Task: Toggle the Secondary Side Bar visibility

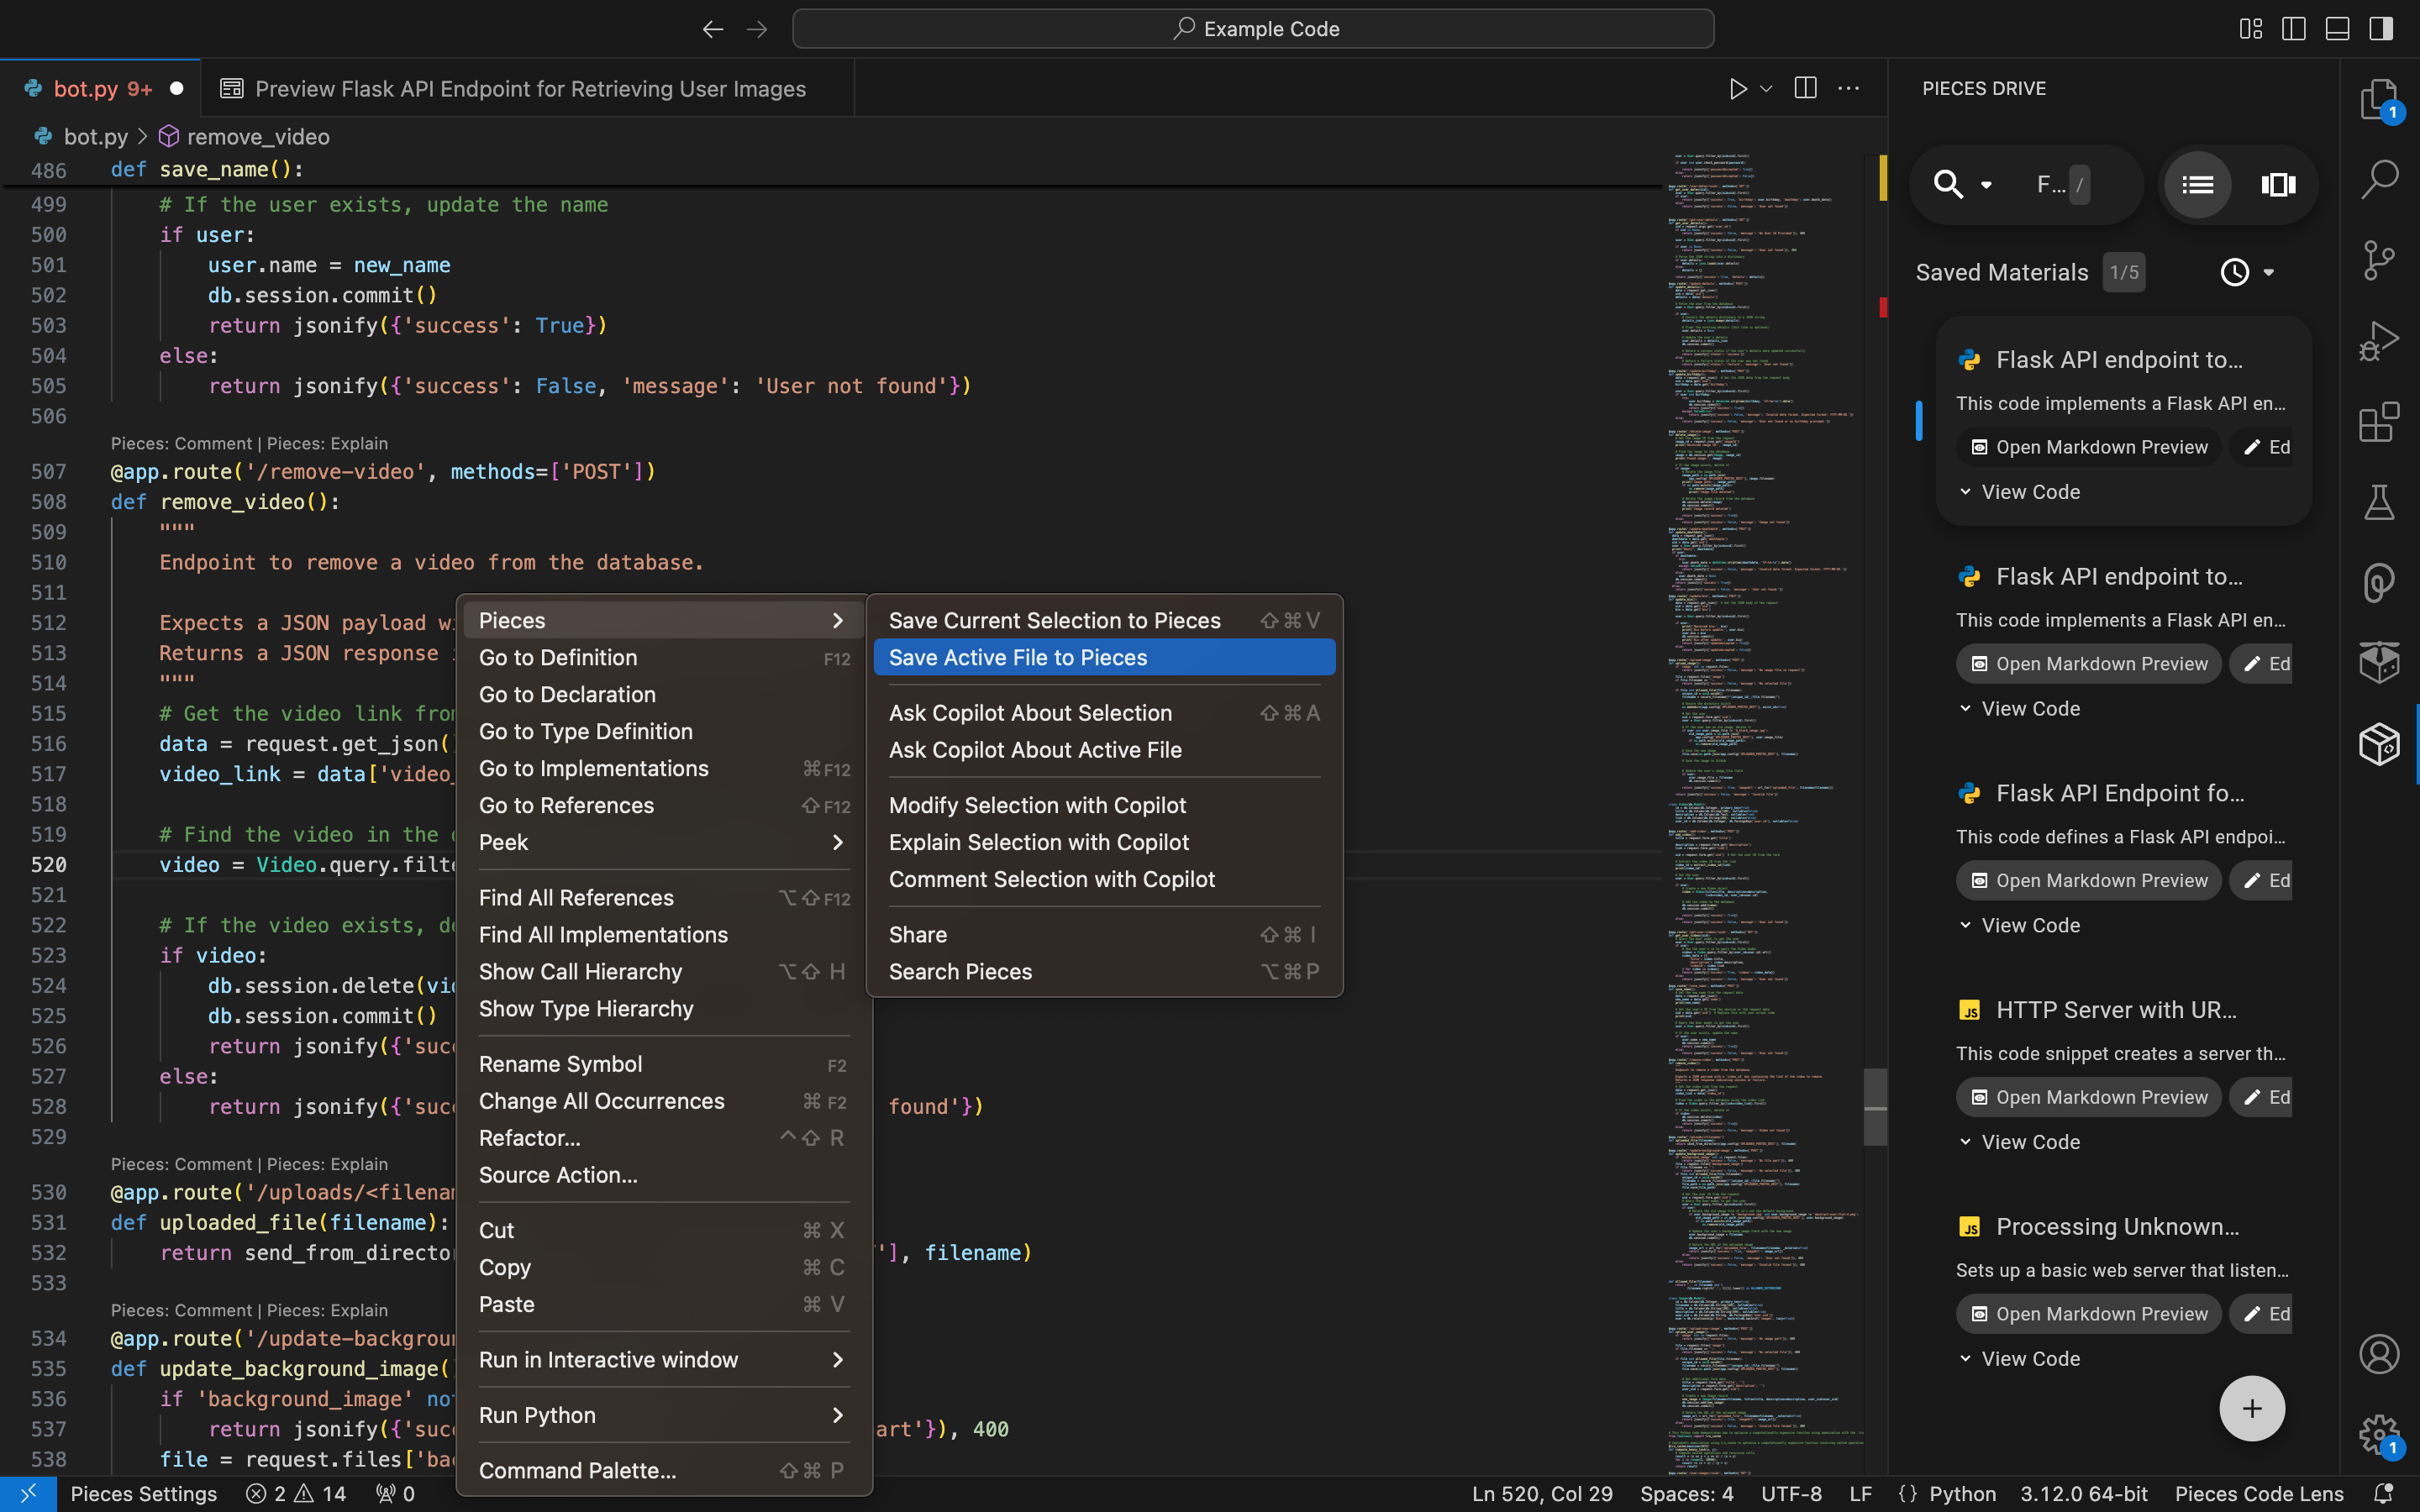Action: pos(2381,29)
